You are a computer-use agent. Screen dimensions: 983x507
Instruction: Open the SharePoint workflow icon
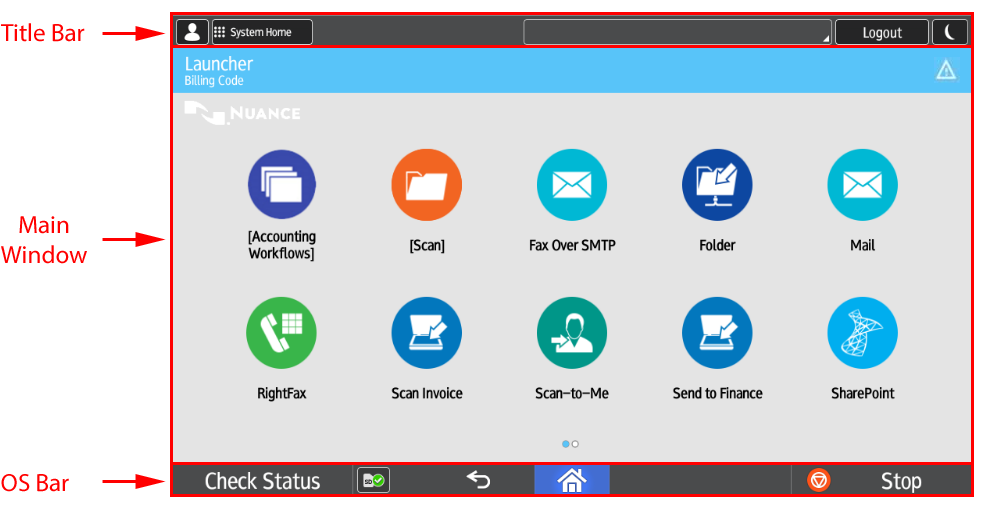862,333
